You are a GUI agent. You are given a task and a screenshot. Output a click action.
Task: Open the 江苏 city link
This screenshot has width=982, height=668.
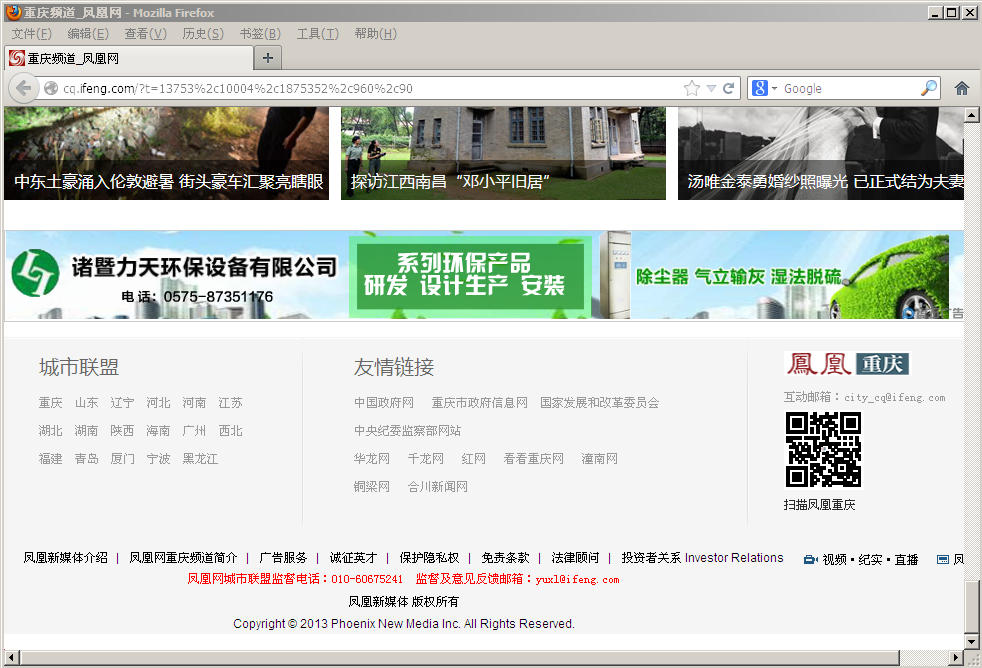pos(230,403)
